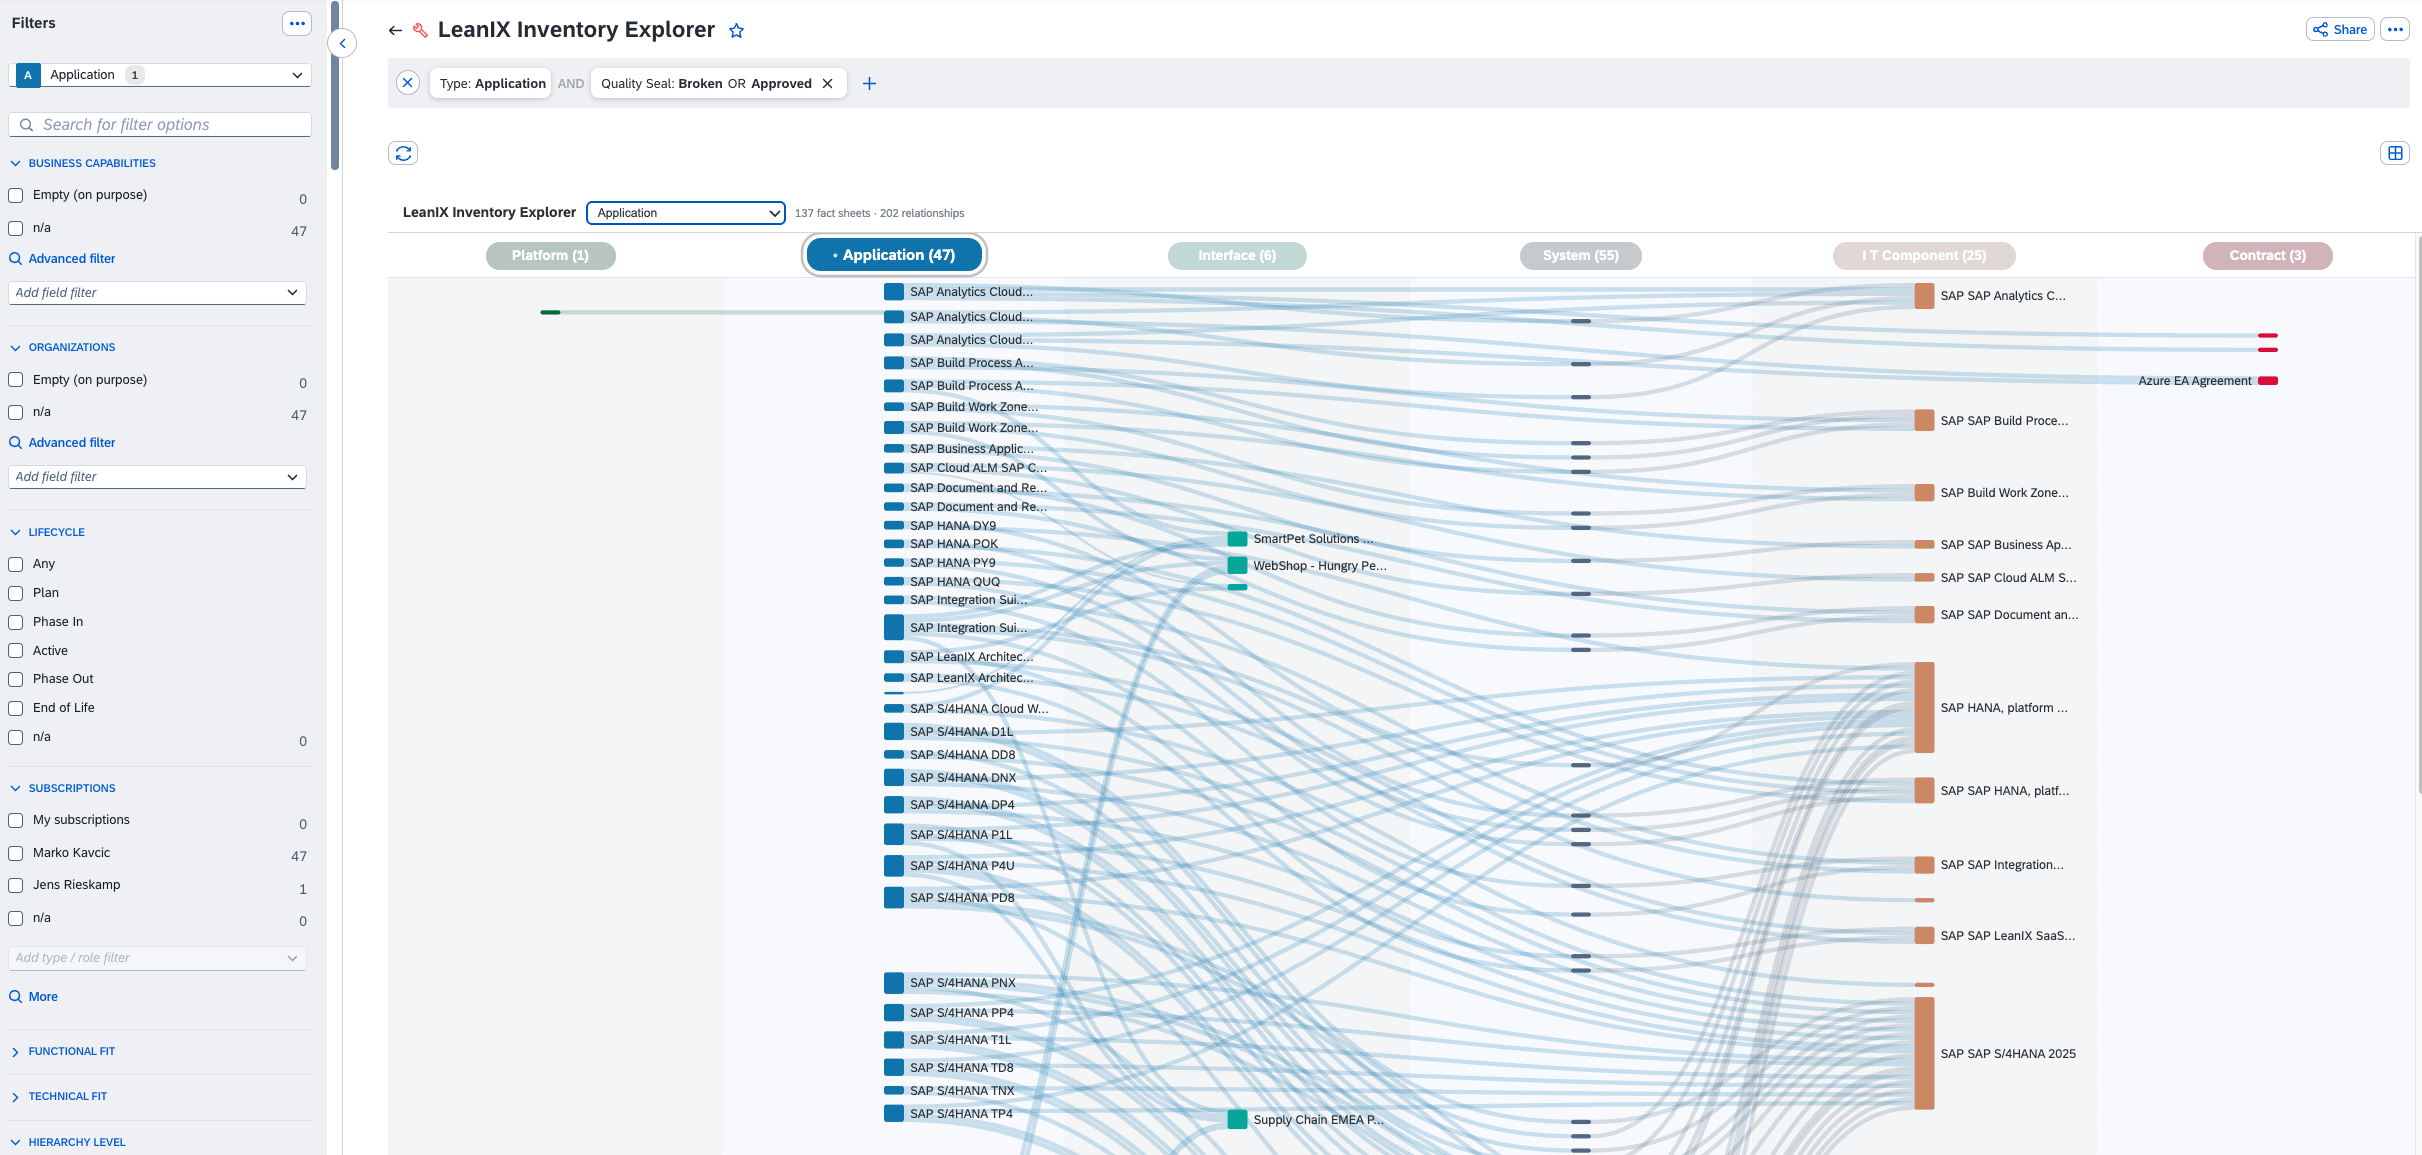Collapse the Business Capabilities section
The width and height of the screenshot is (2422, 1155).
coord(15,163)
